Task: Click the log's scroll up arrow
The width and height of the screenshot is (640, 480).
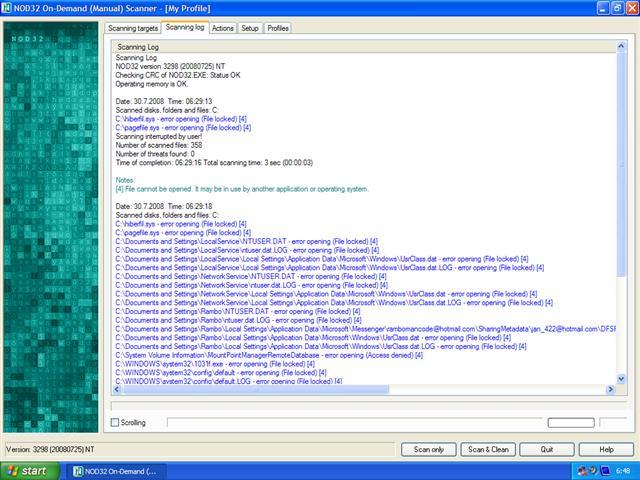Action: [621, 46]
